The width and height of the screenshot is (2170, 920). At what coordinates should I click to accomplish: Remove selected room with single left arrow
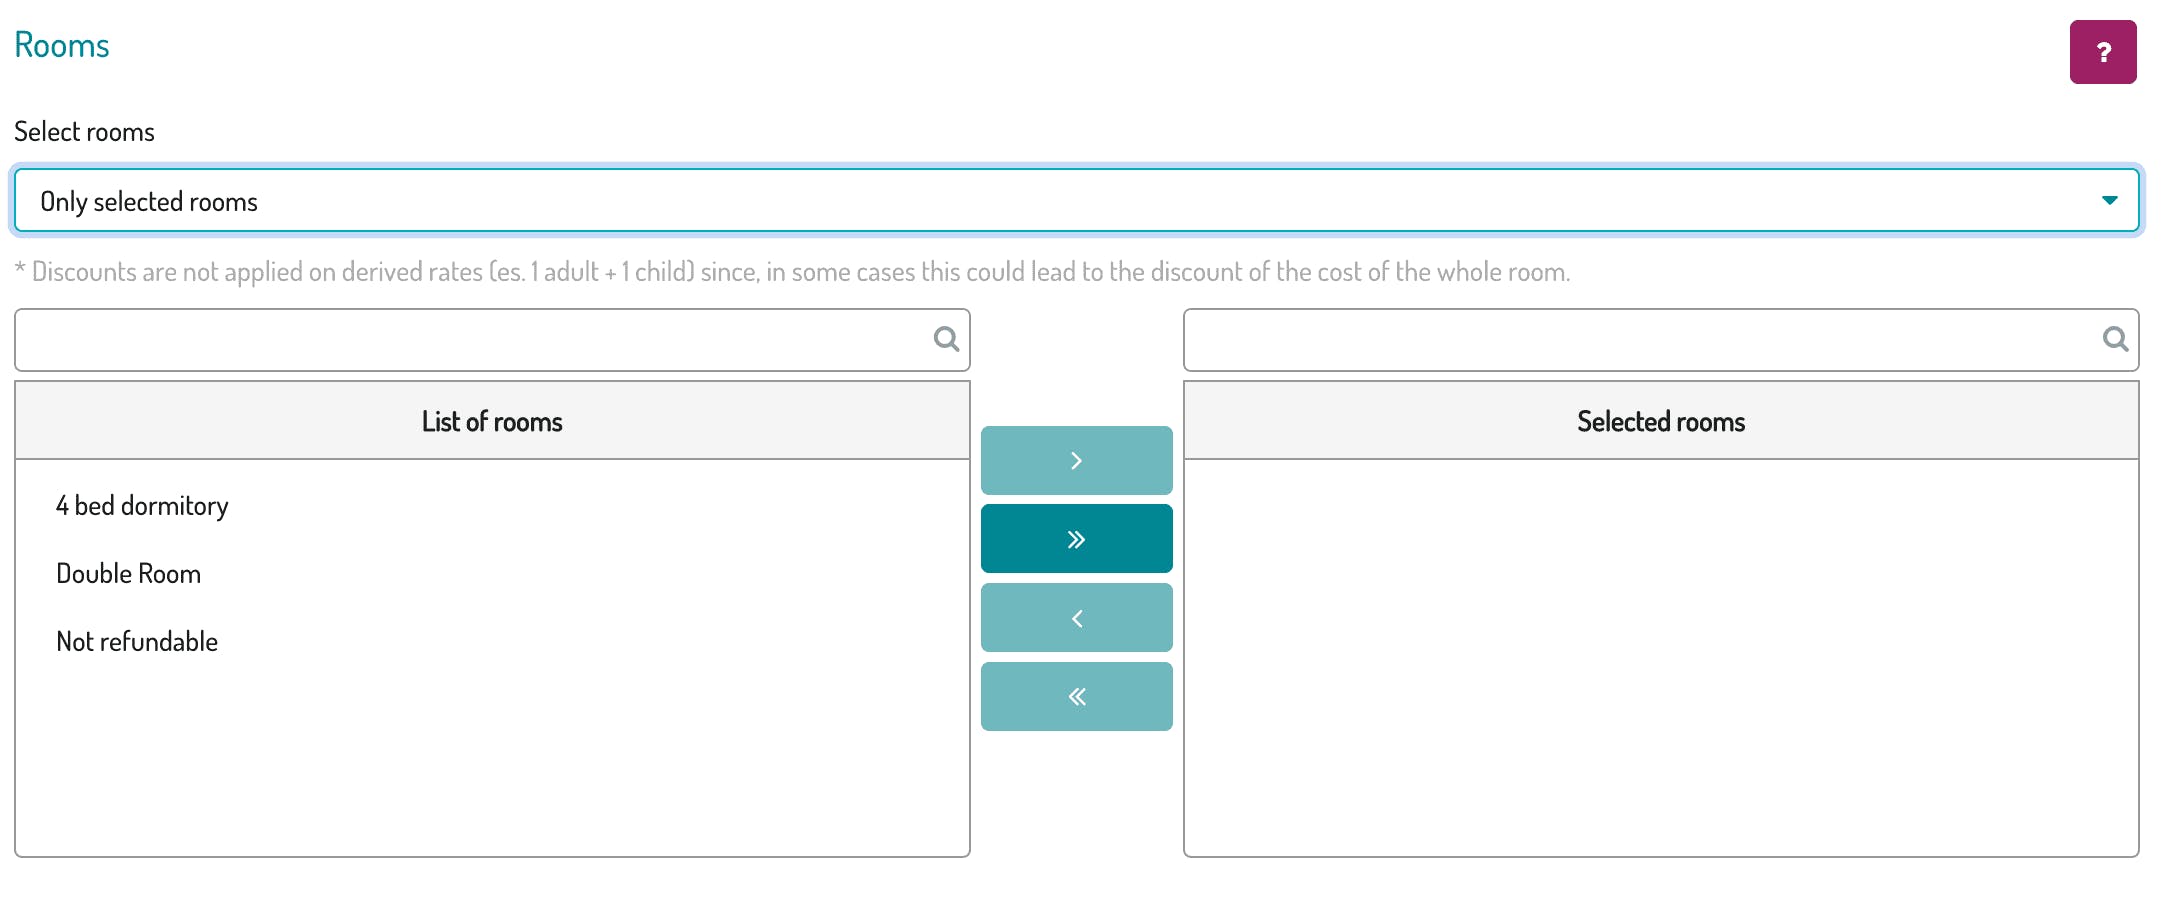click(1076, 618)
